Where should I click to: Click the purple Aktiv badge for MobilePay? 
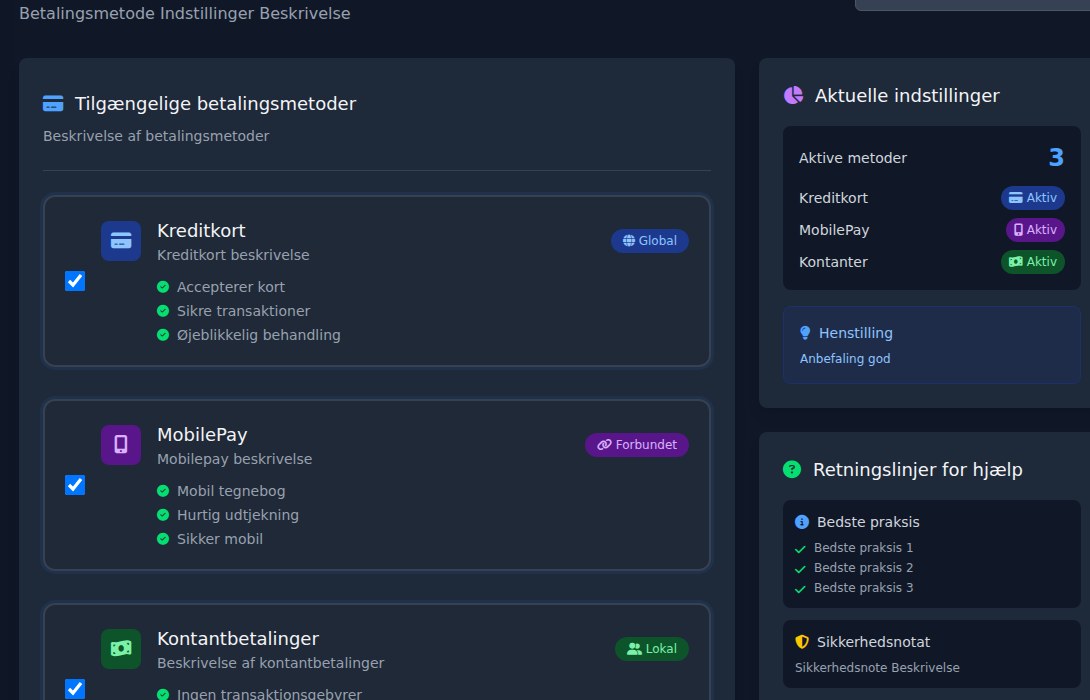[1035, 229]
